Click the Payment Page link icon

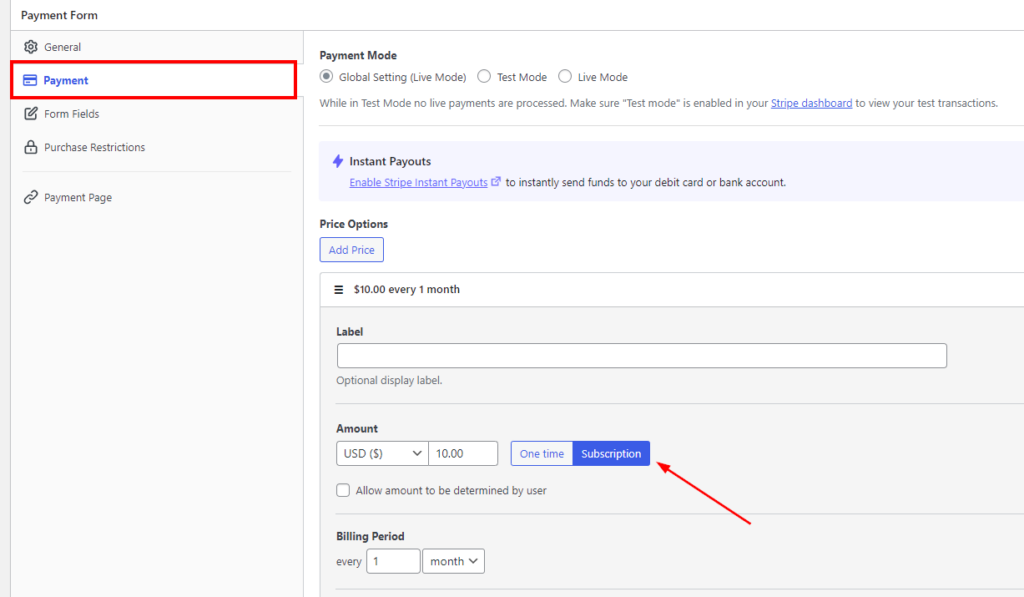click(30, 197)
